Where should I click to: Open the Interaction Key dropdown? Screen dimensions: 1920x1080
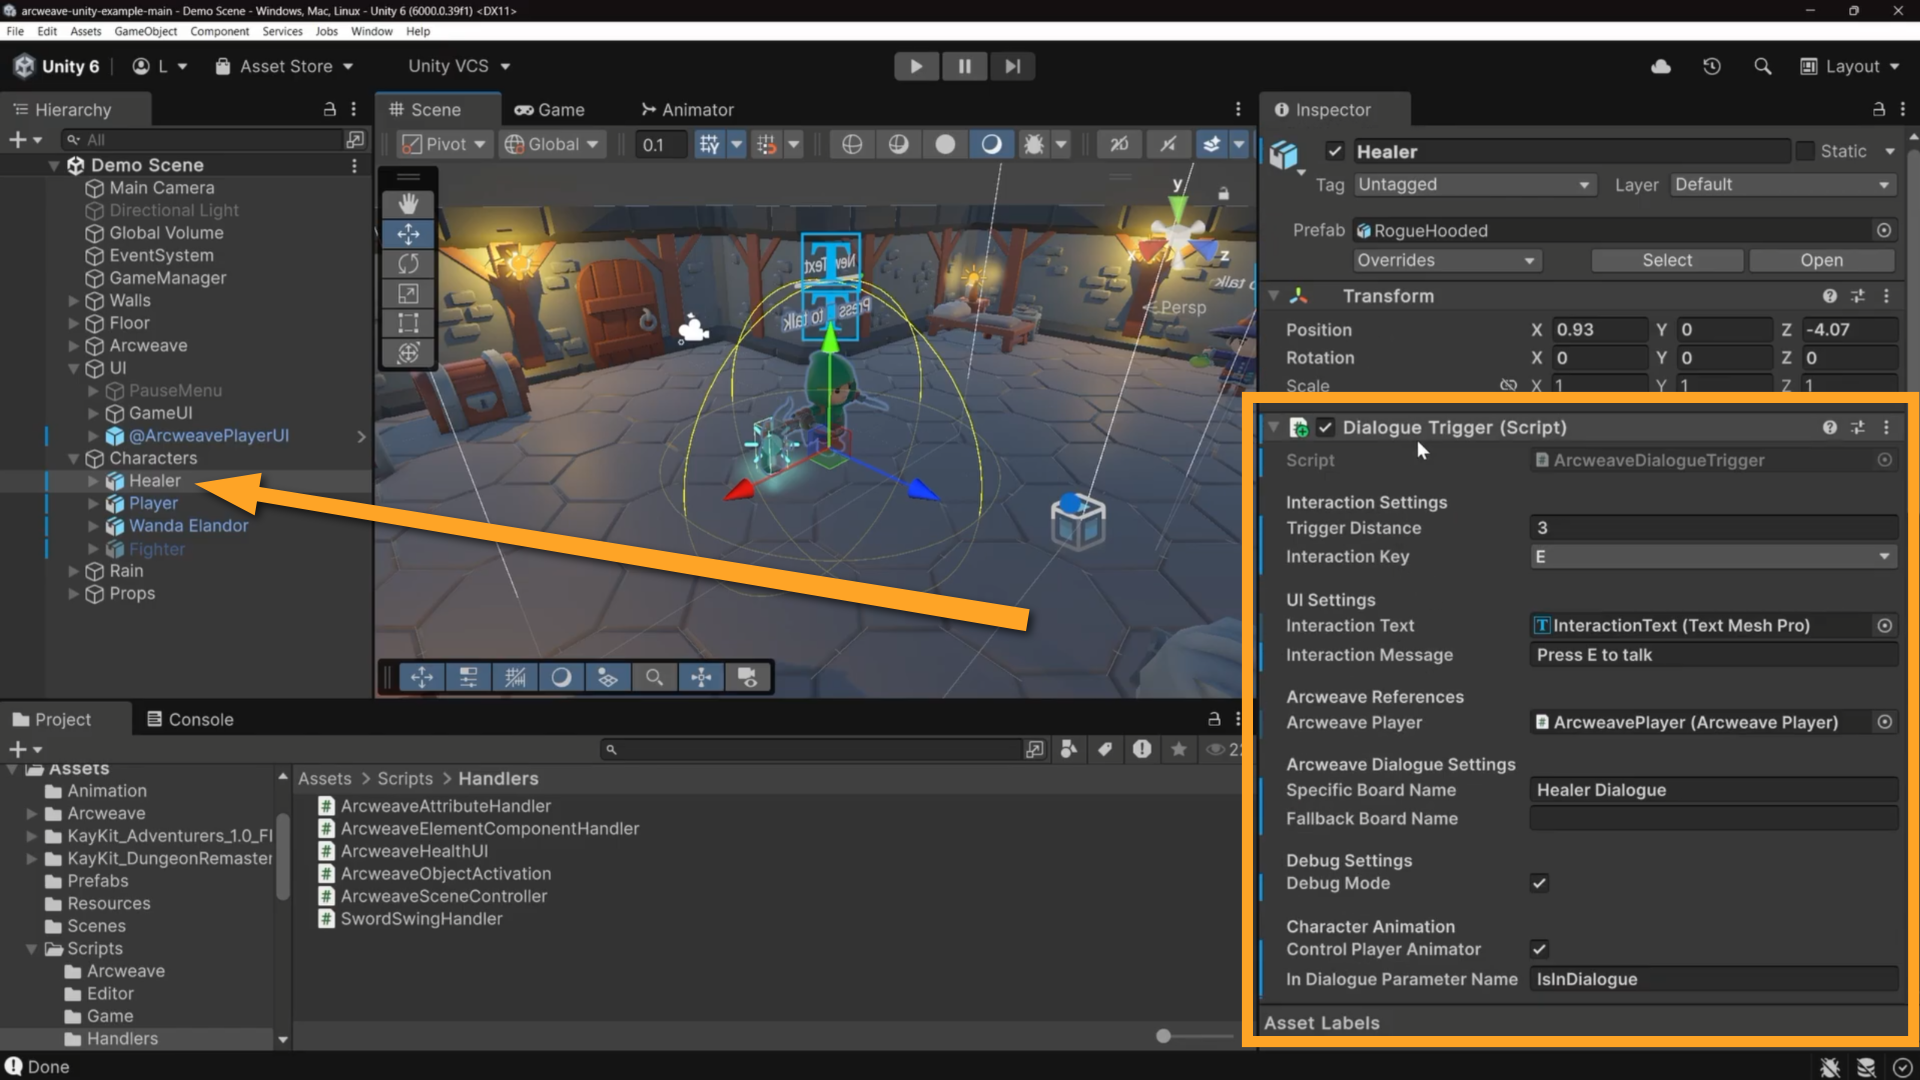pyautogui.click(x=1713, y=557)
